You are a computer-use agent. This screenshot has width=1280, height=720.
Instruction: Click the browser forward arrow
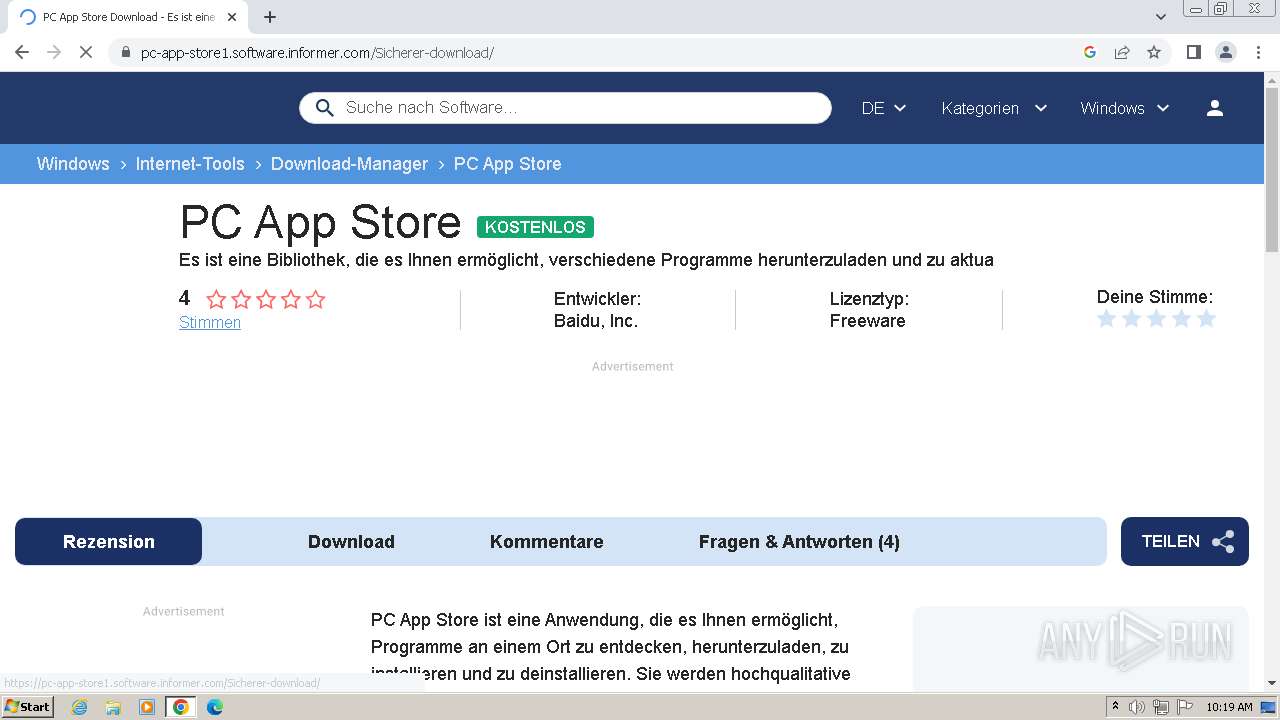click(54, 52)
